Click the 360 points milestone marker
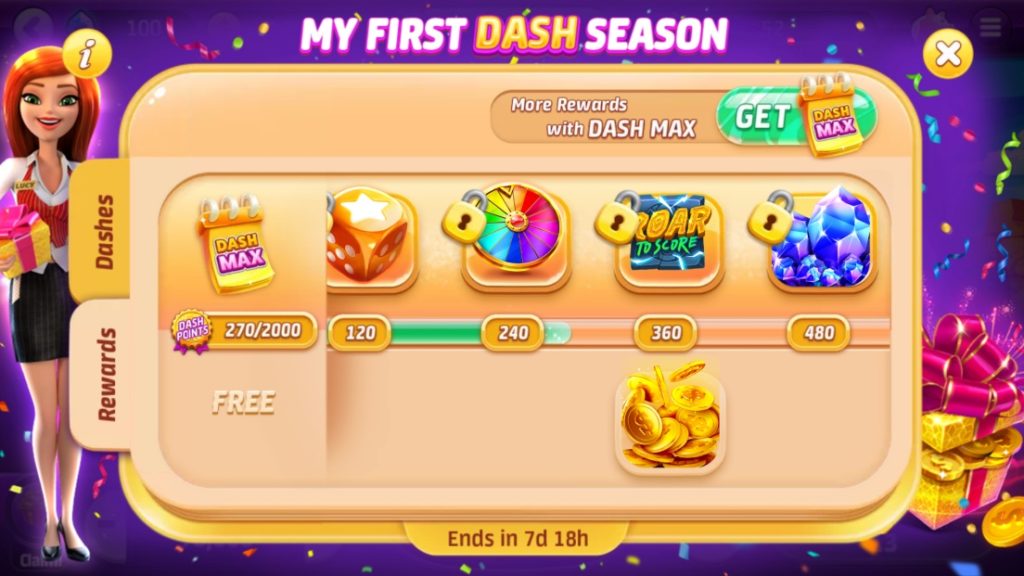 pos(665,332)
